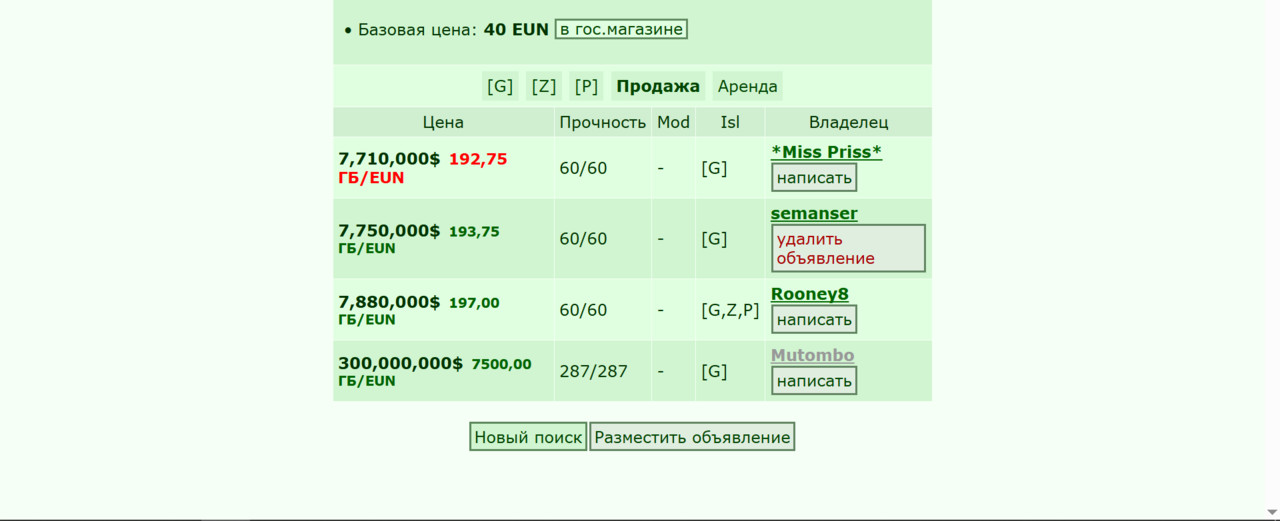Click 'написать' next to Rooney8

[814, 320]
